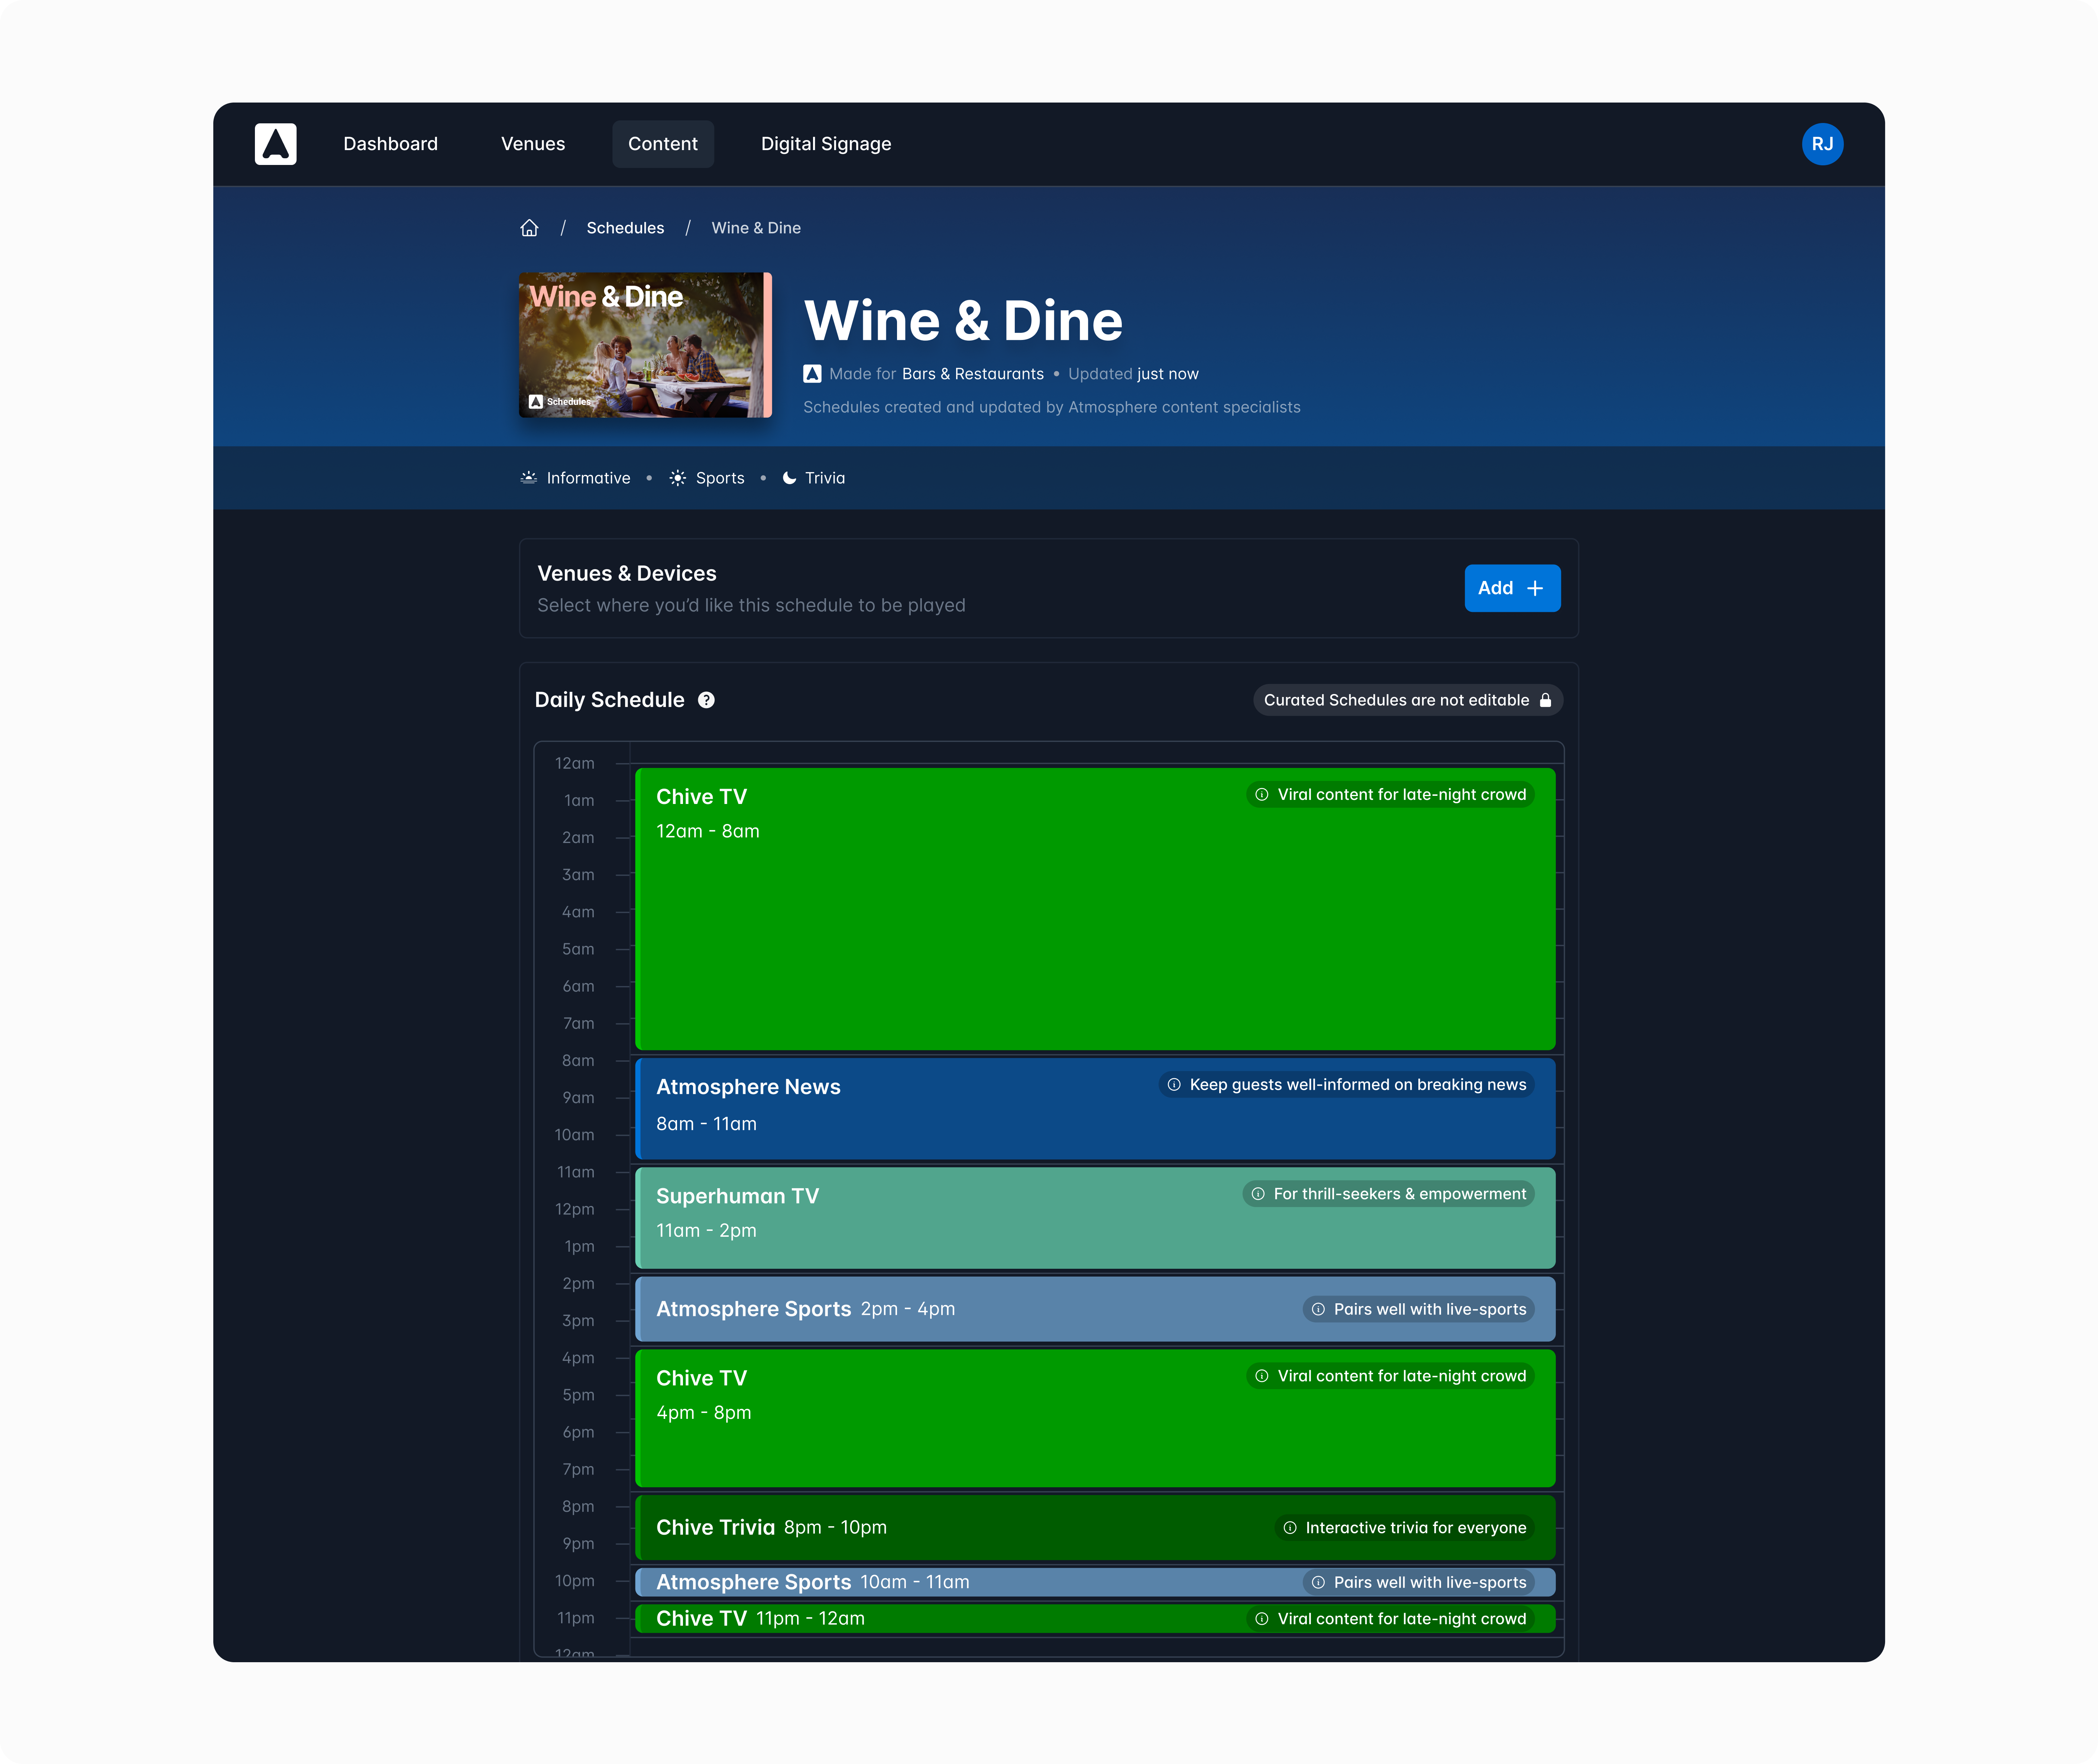Screen dimensions: 2098x1764
Task: Select Atmosphere Sports 10am - 11am block
Action: click(1095, 1582)
